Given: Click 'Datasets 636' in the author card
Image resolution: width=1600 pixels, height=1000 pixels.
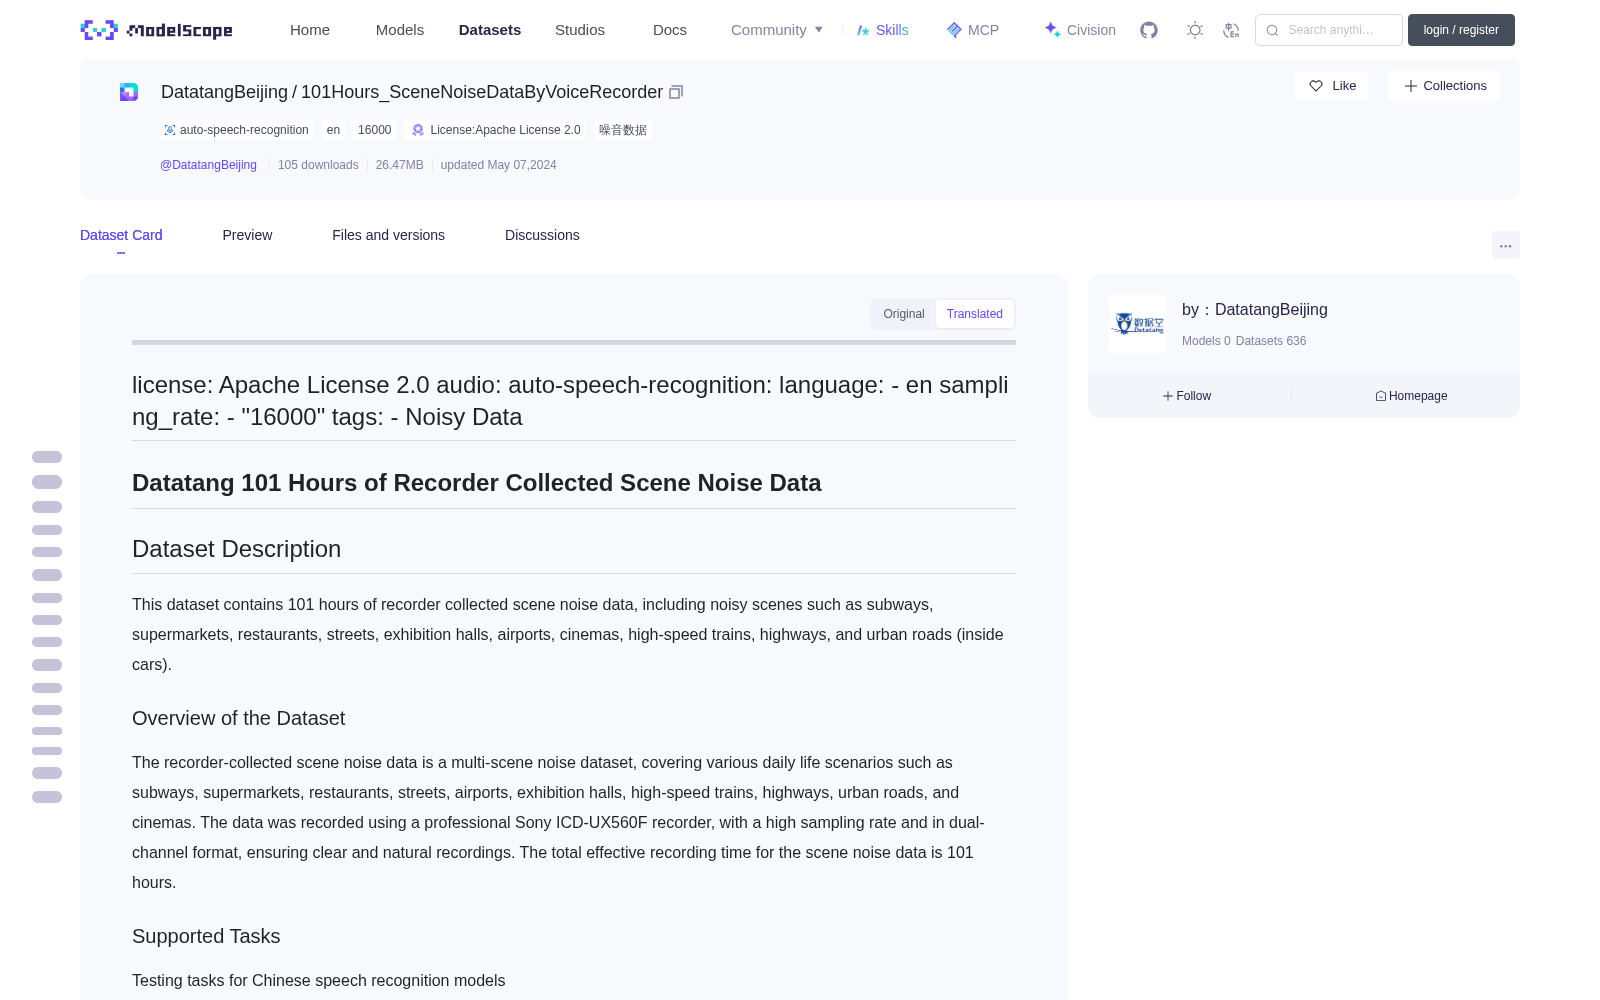Looking at the screenshot, I should [x=1271, y=341].
